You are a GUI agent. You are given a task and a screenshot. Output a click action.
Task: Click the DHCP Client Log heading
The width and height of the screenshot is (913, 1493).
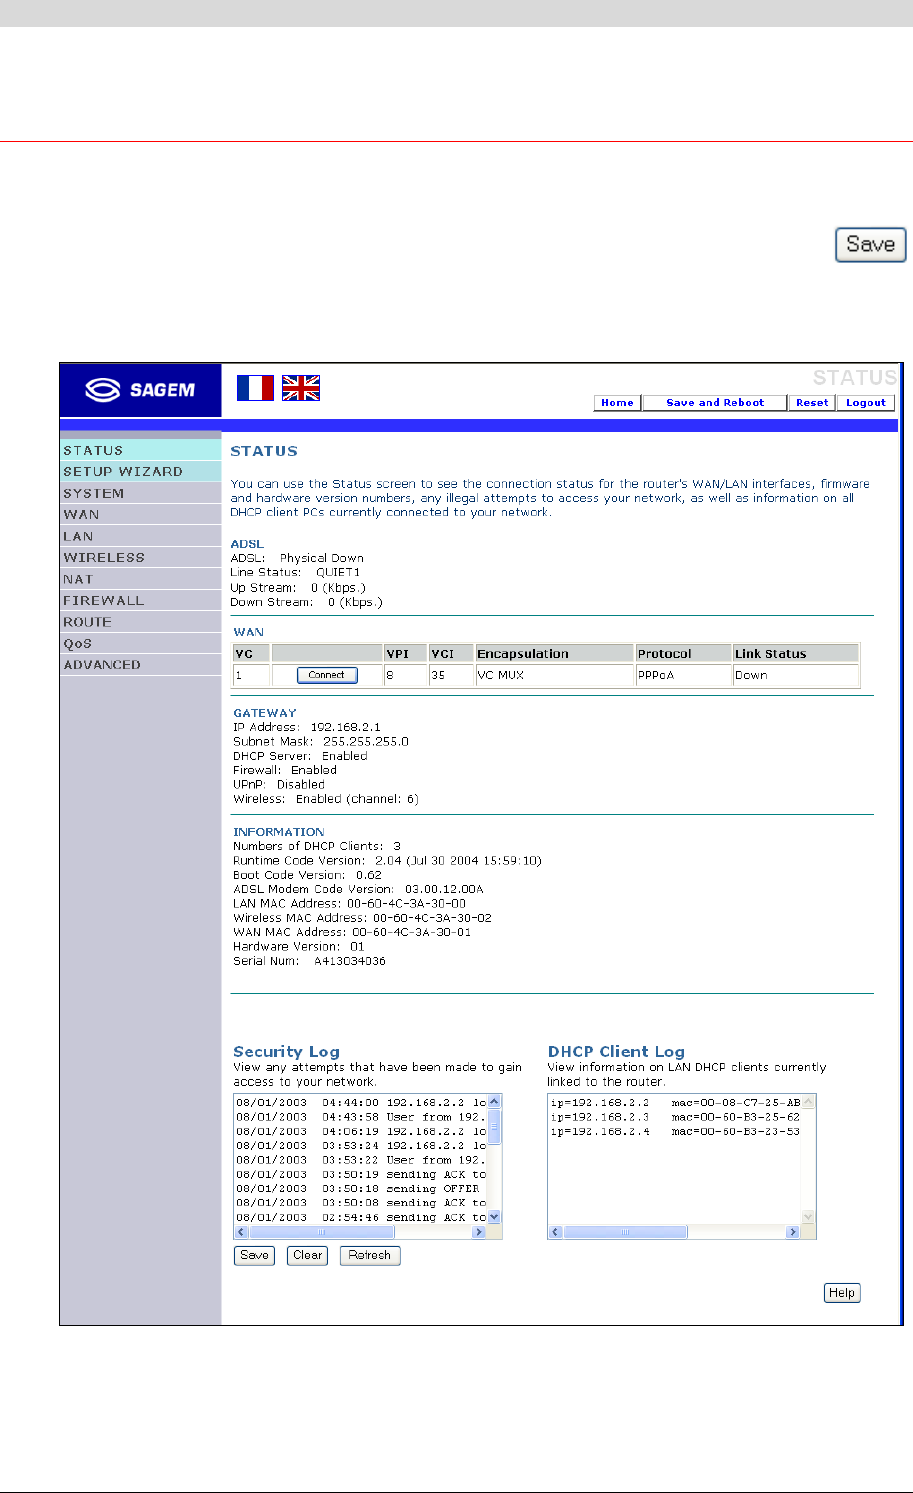616,1052
